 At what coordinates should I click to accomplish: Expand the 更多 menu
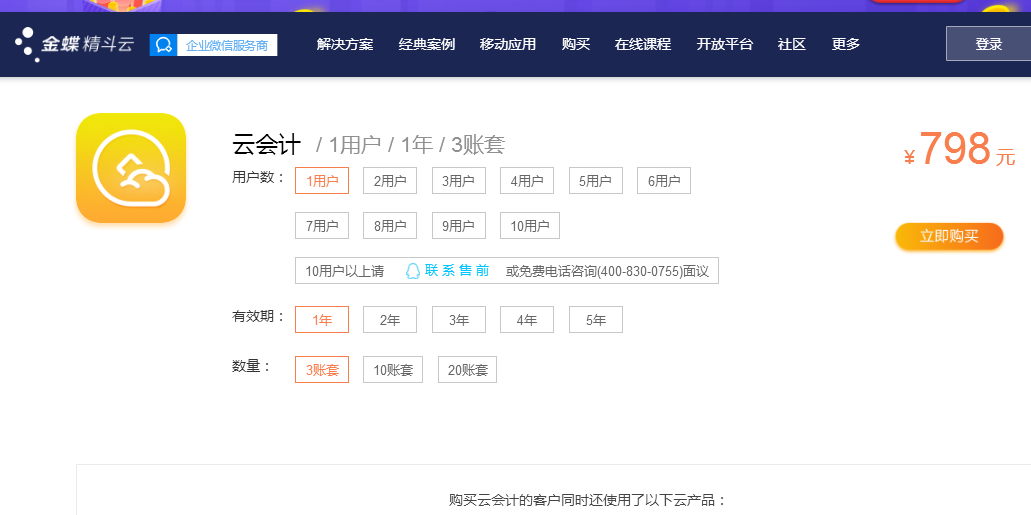[x=846, y=45]
